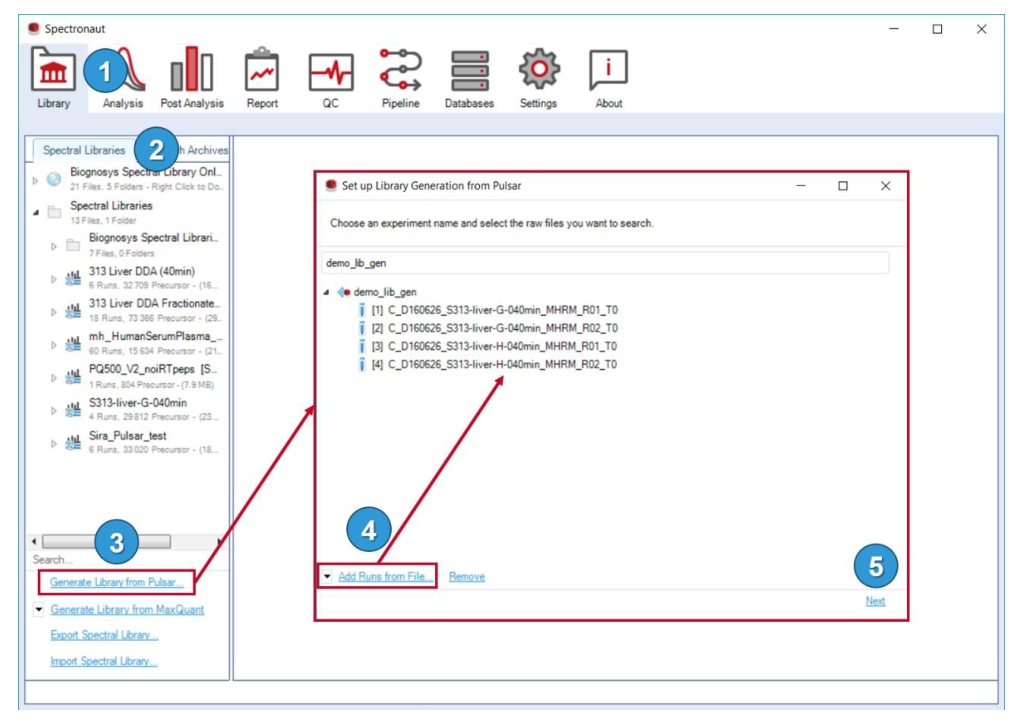This screenshot has height=724, width=1023.
Task: Click the Sira_Pulsar_test library icon
Action: pyautogui.click(x=73, y=443)
